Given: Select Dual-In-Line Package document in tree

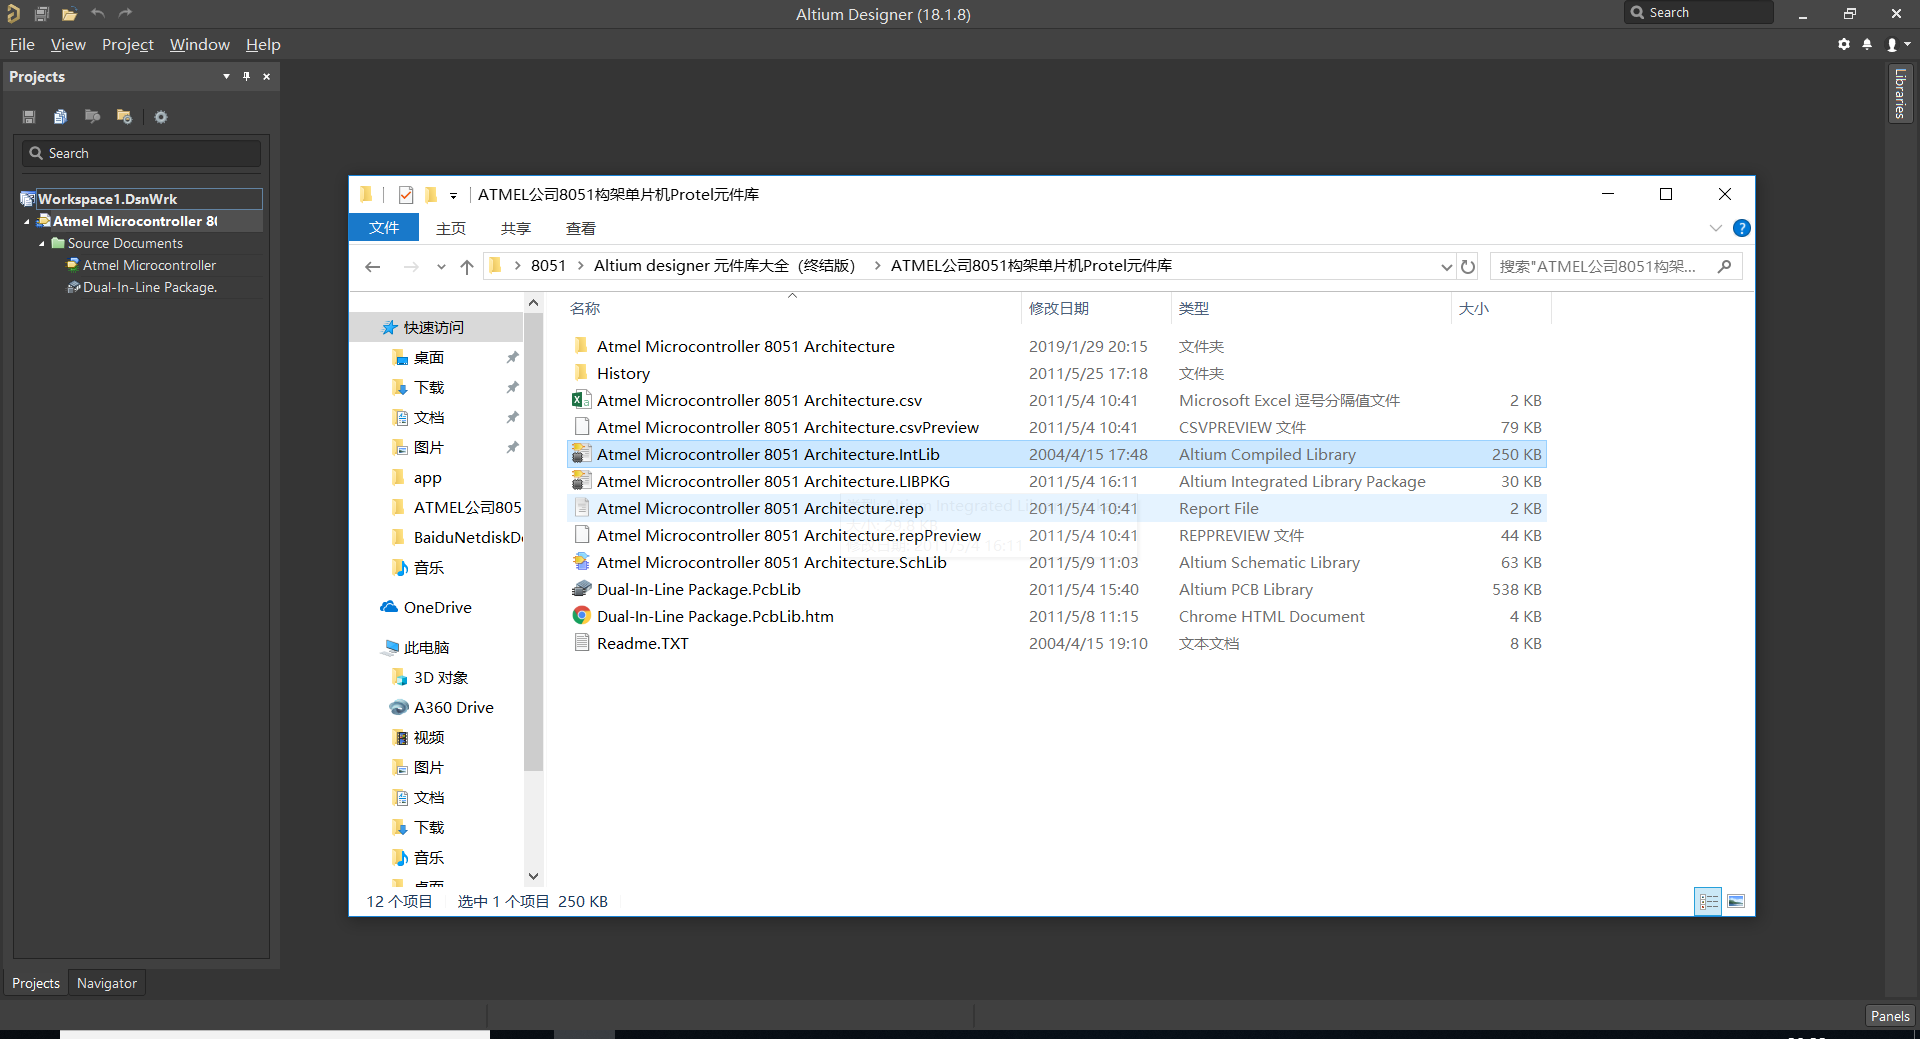Looking at the screenshot, I should click(x=141, y=287).
